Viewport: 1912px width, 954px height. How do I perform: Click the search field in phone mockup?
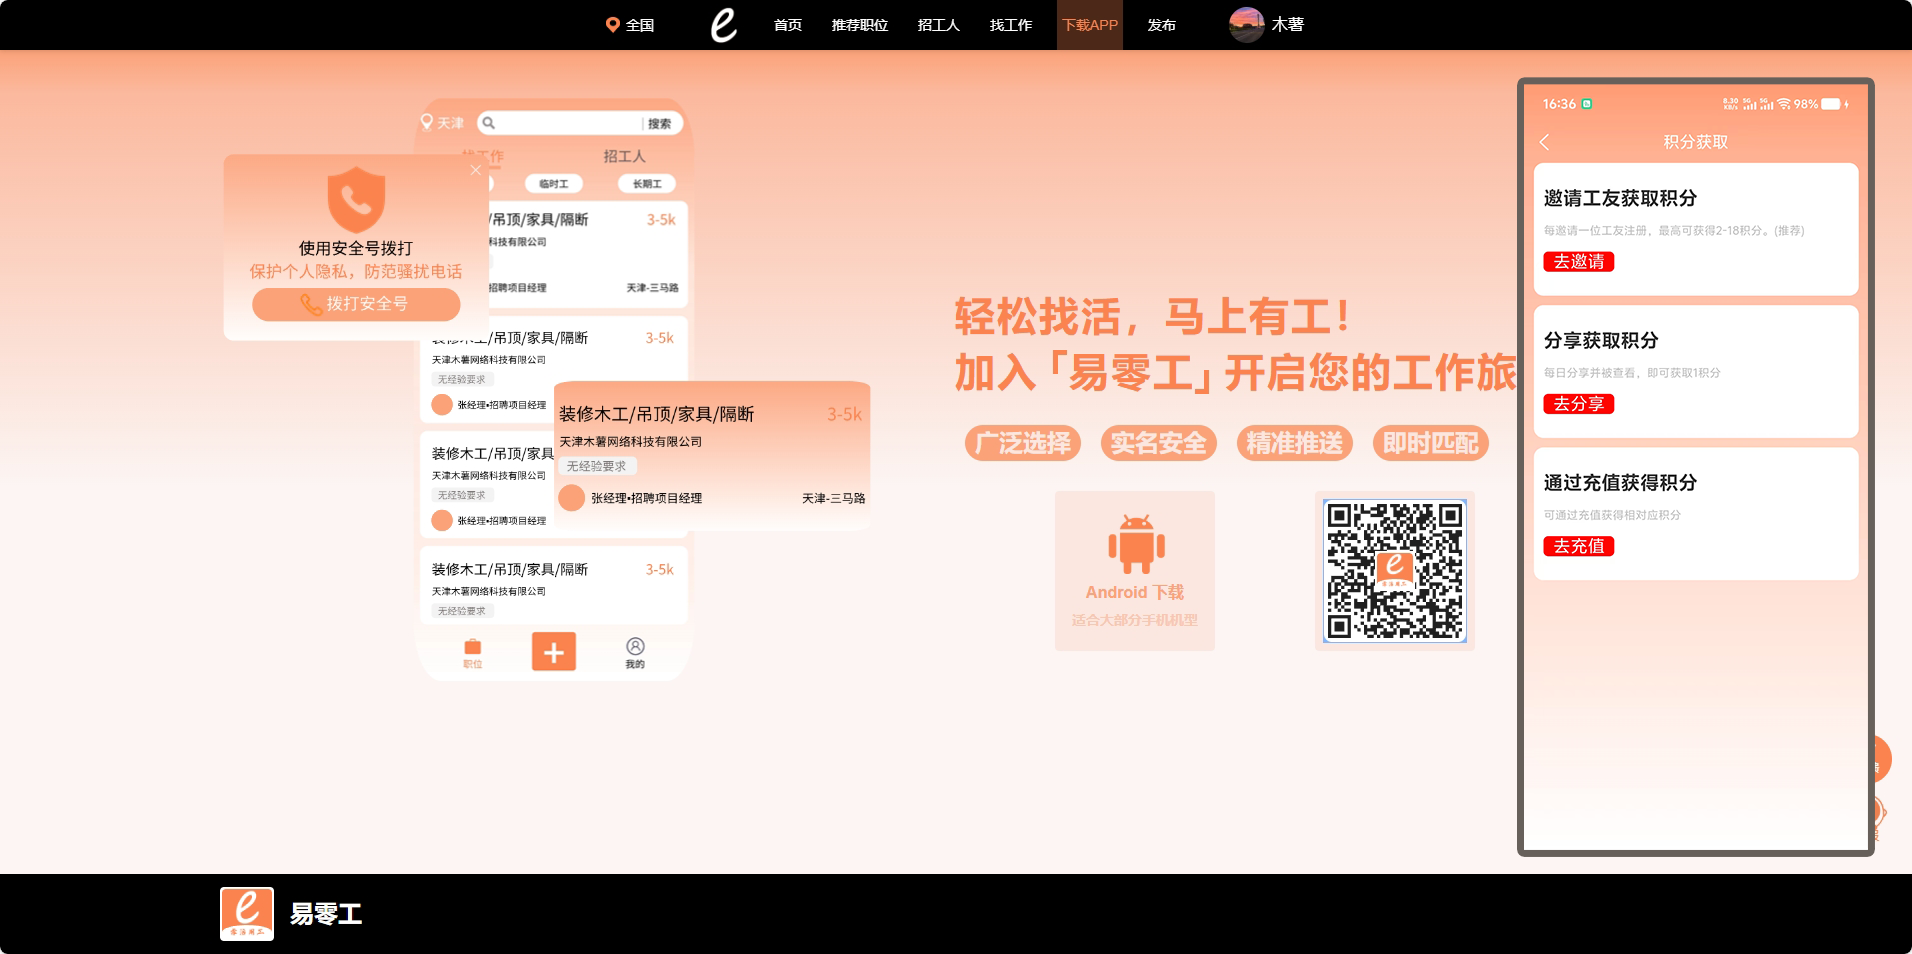580,123
